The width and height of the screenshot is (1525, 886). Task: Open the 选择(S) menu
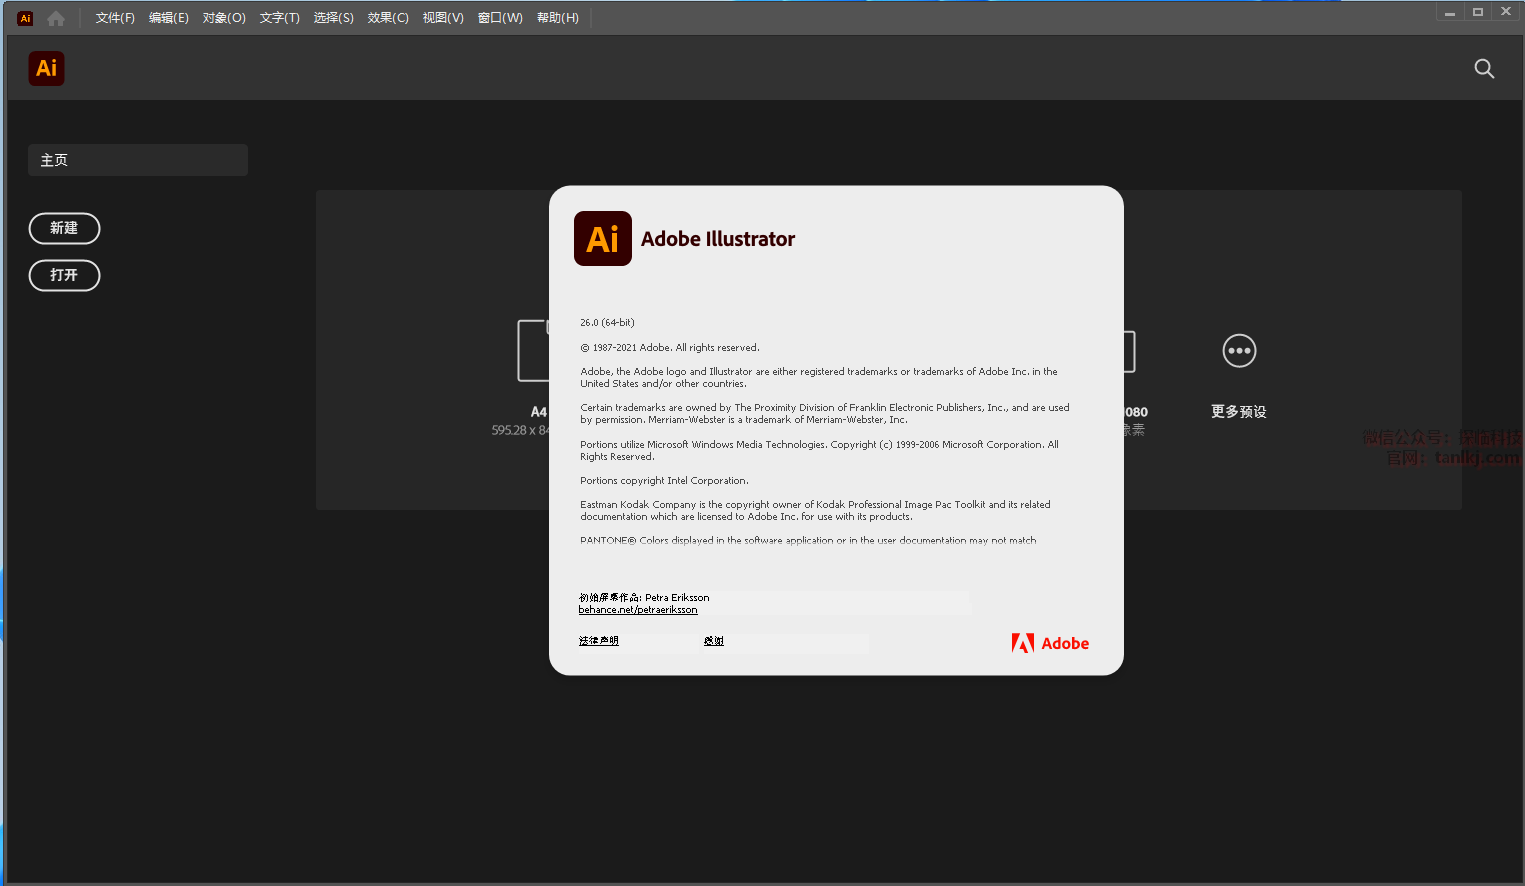point(334,18)
